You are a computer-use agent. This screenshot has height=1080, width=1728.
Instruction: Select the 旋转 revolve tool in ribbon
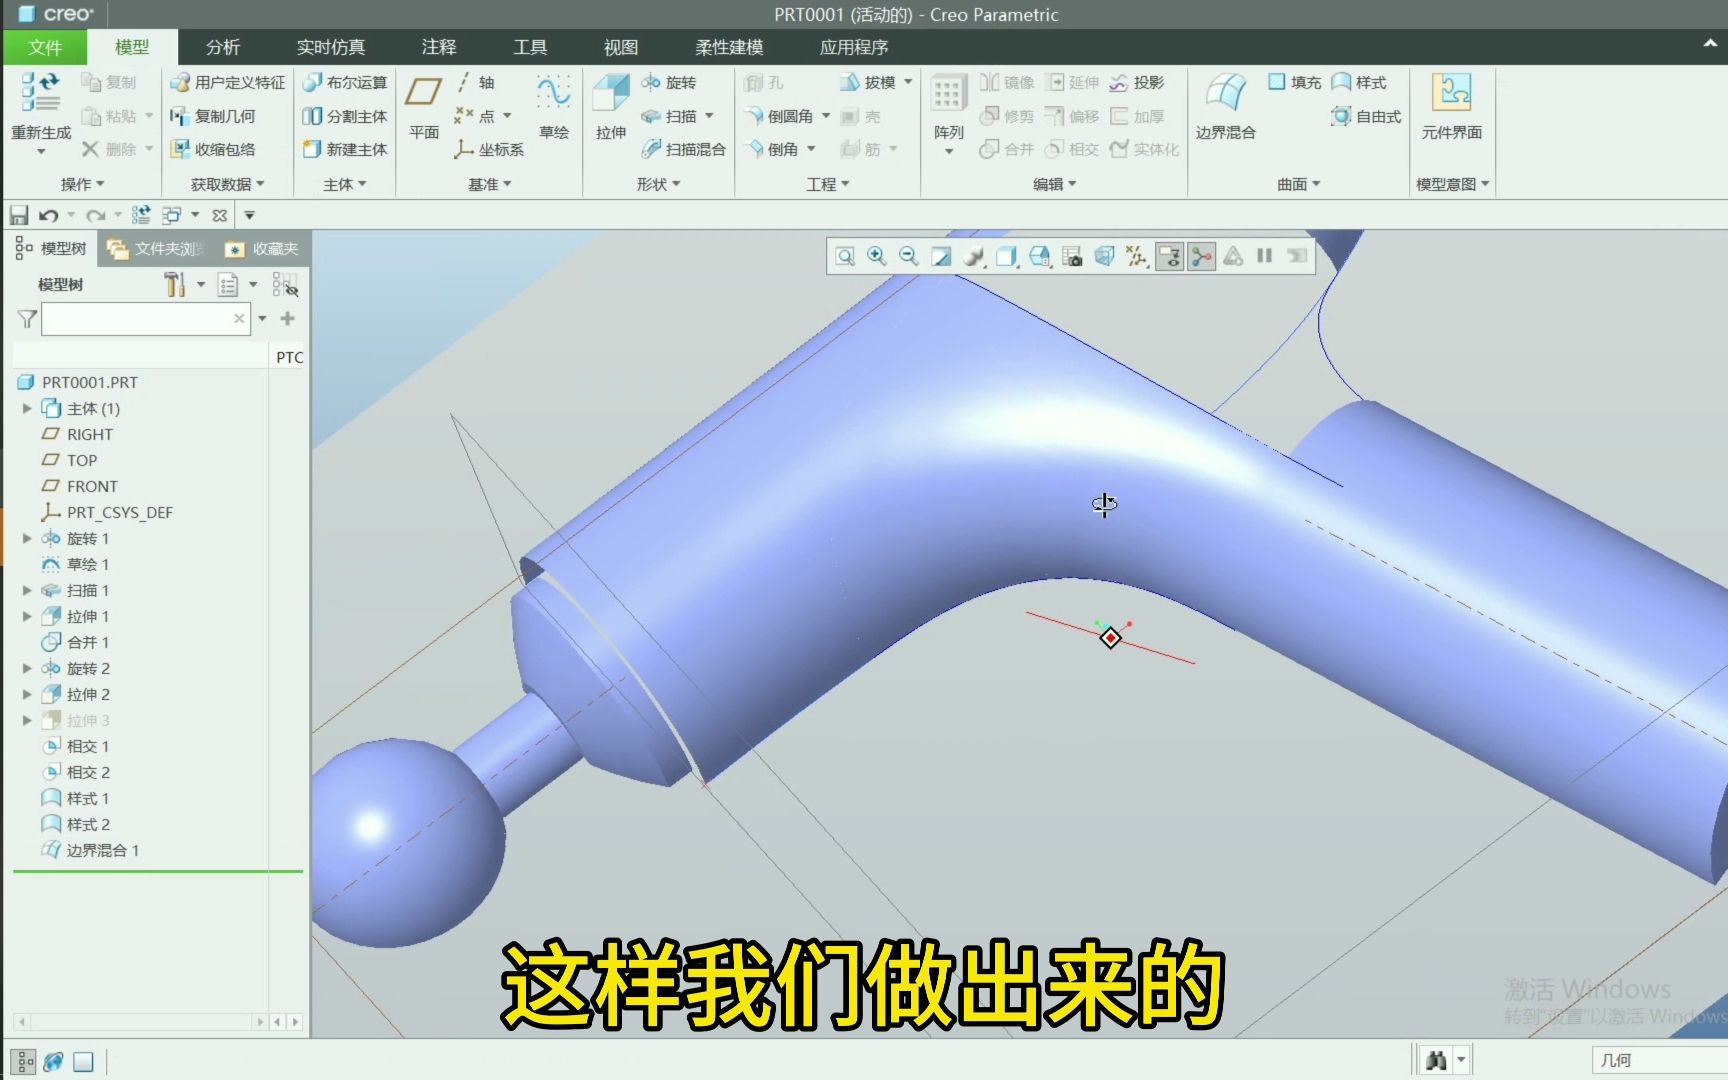[x=669, y=83]
